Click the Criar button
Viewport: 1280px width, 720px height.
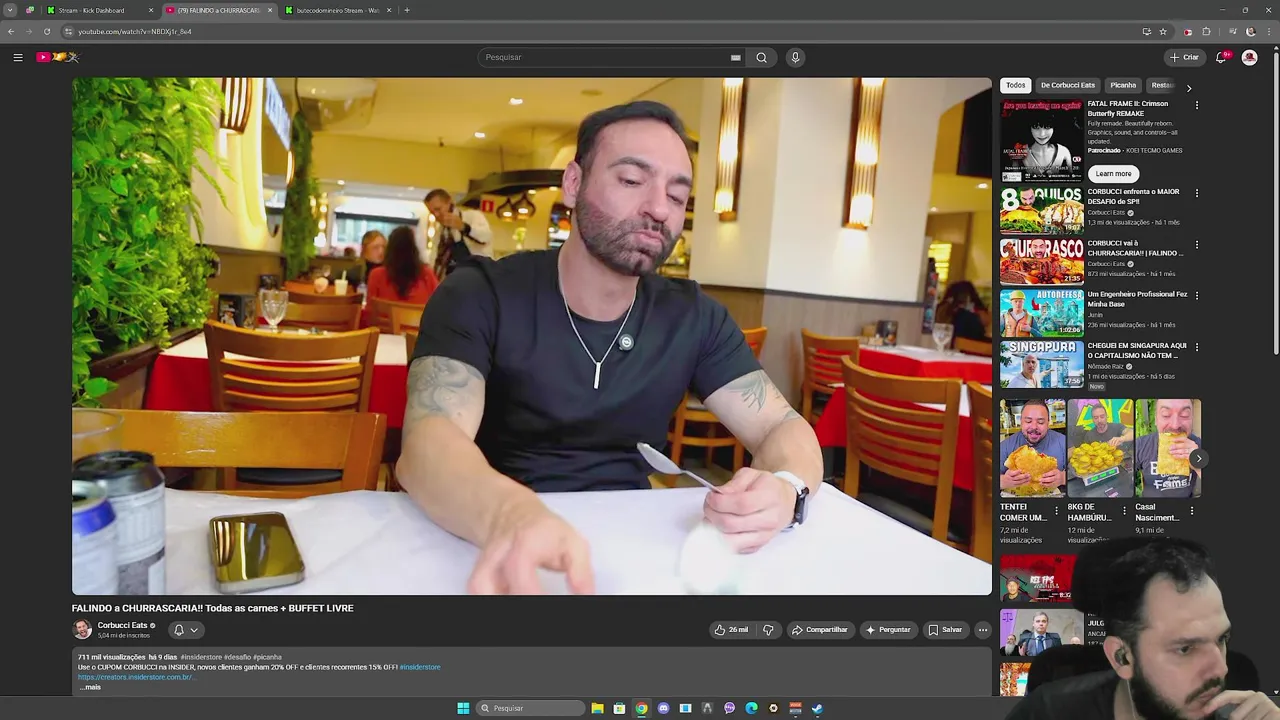pos(1184,57)
